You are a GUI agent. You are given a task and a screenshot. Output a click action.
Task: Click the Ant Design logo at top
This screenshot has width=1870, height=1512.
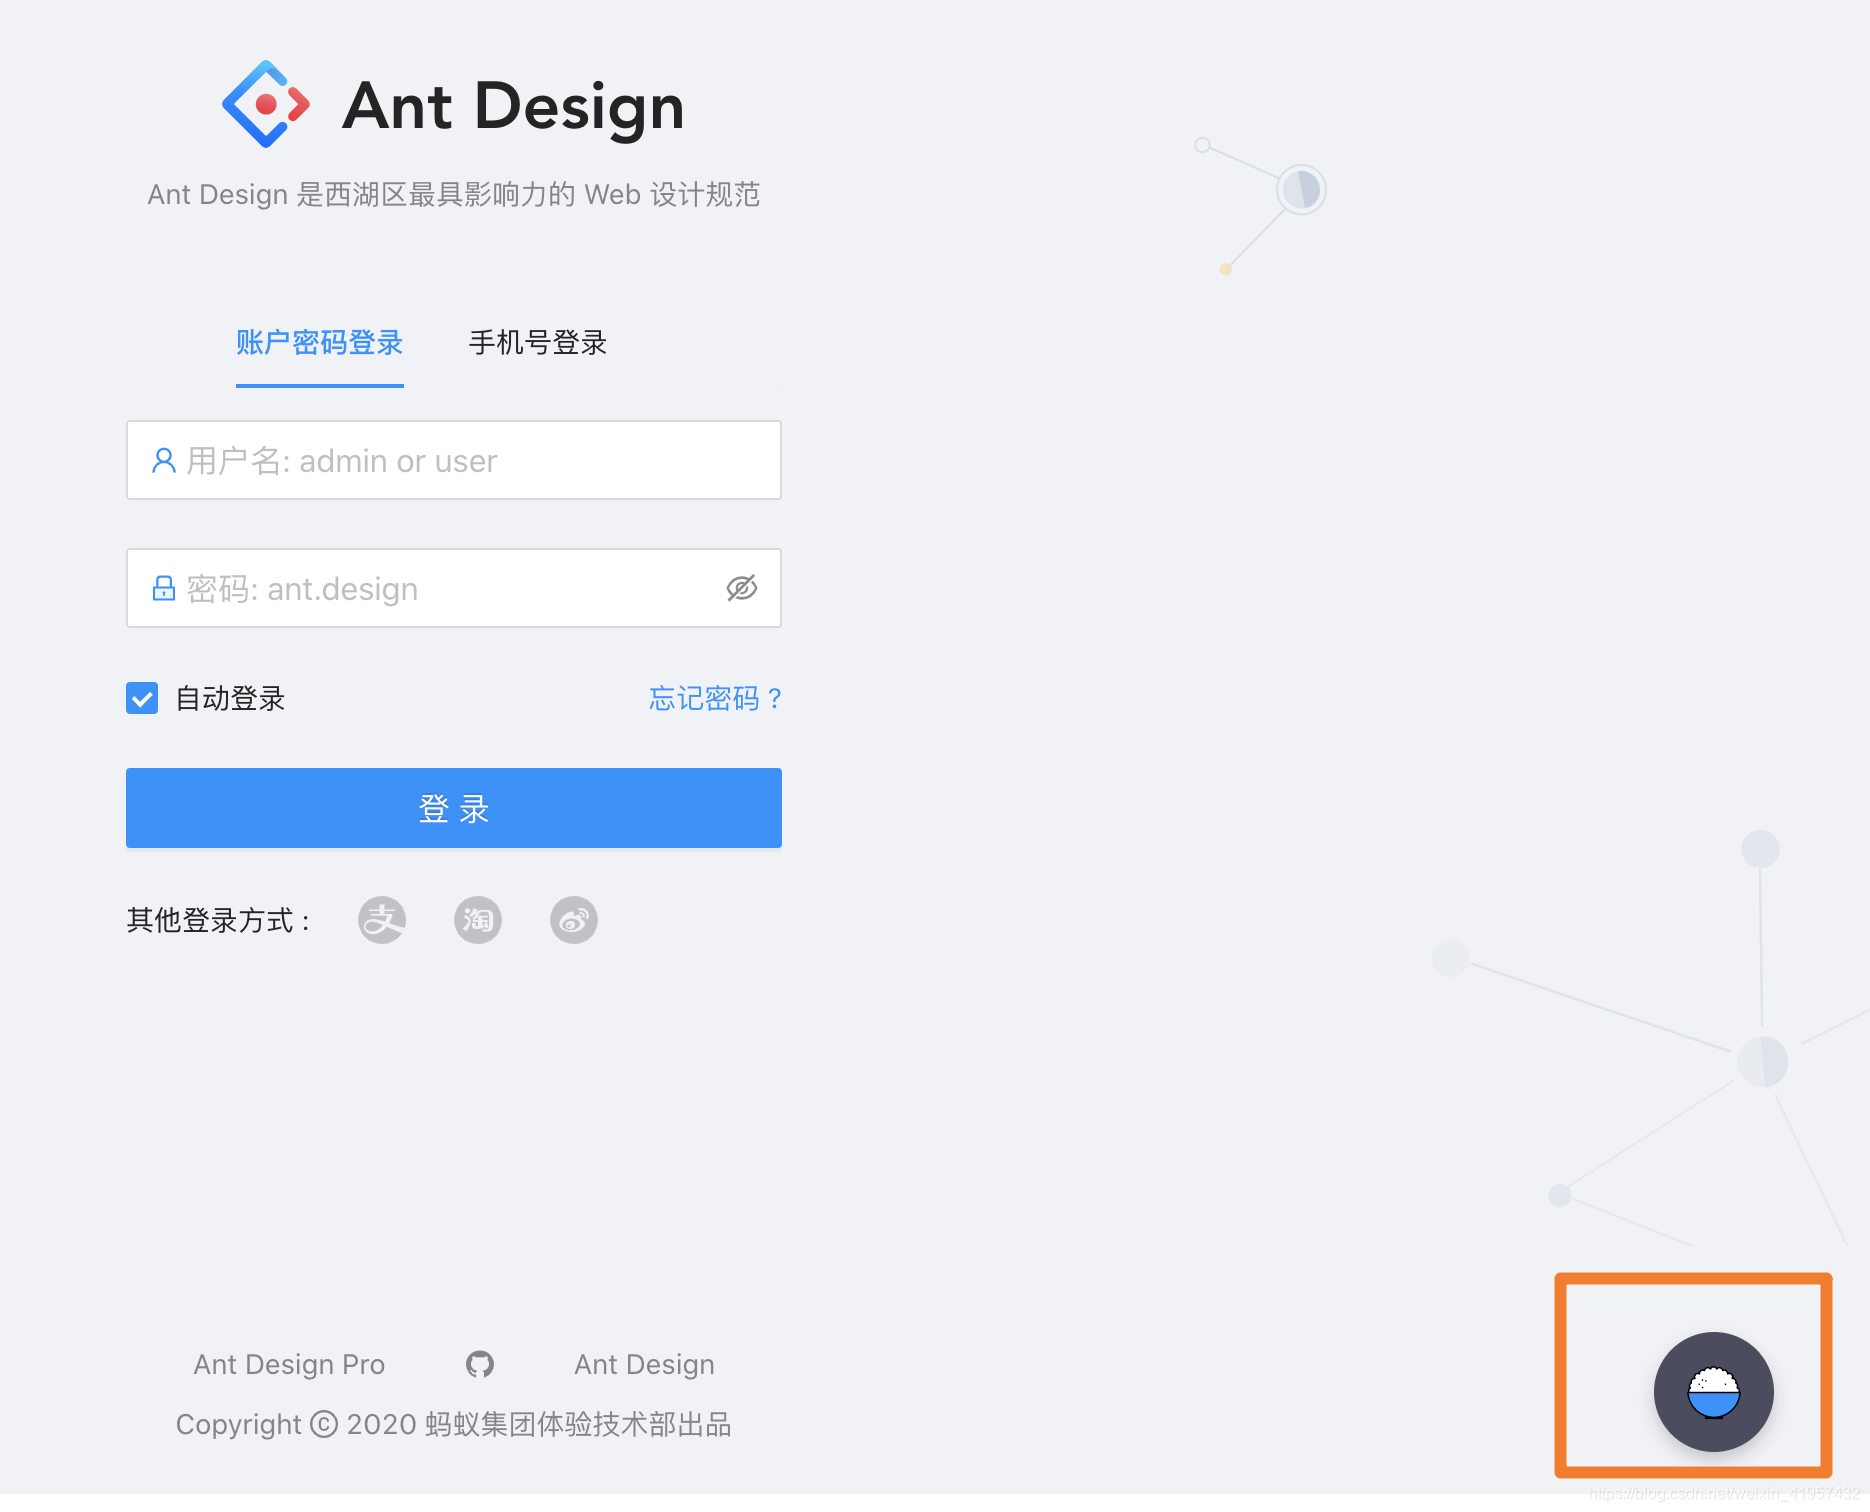(265, 103)
